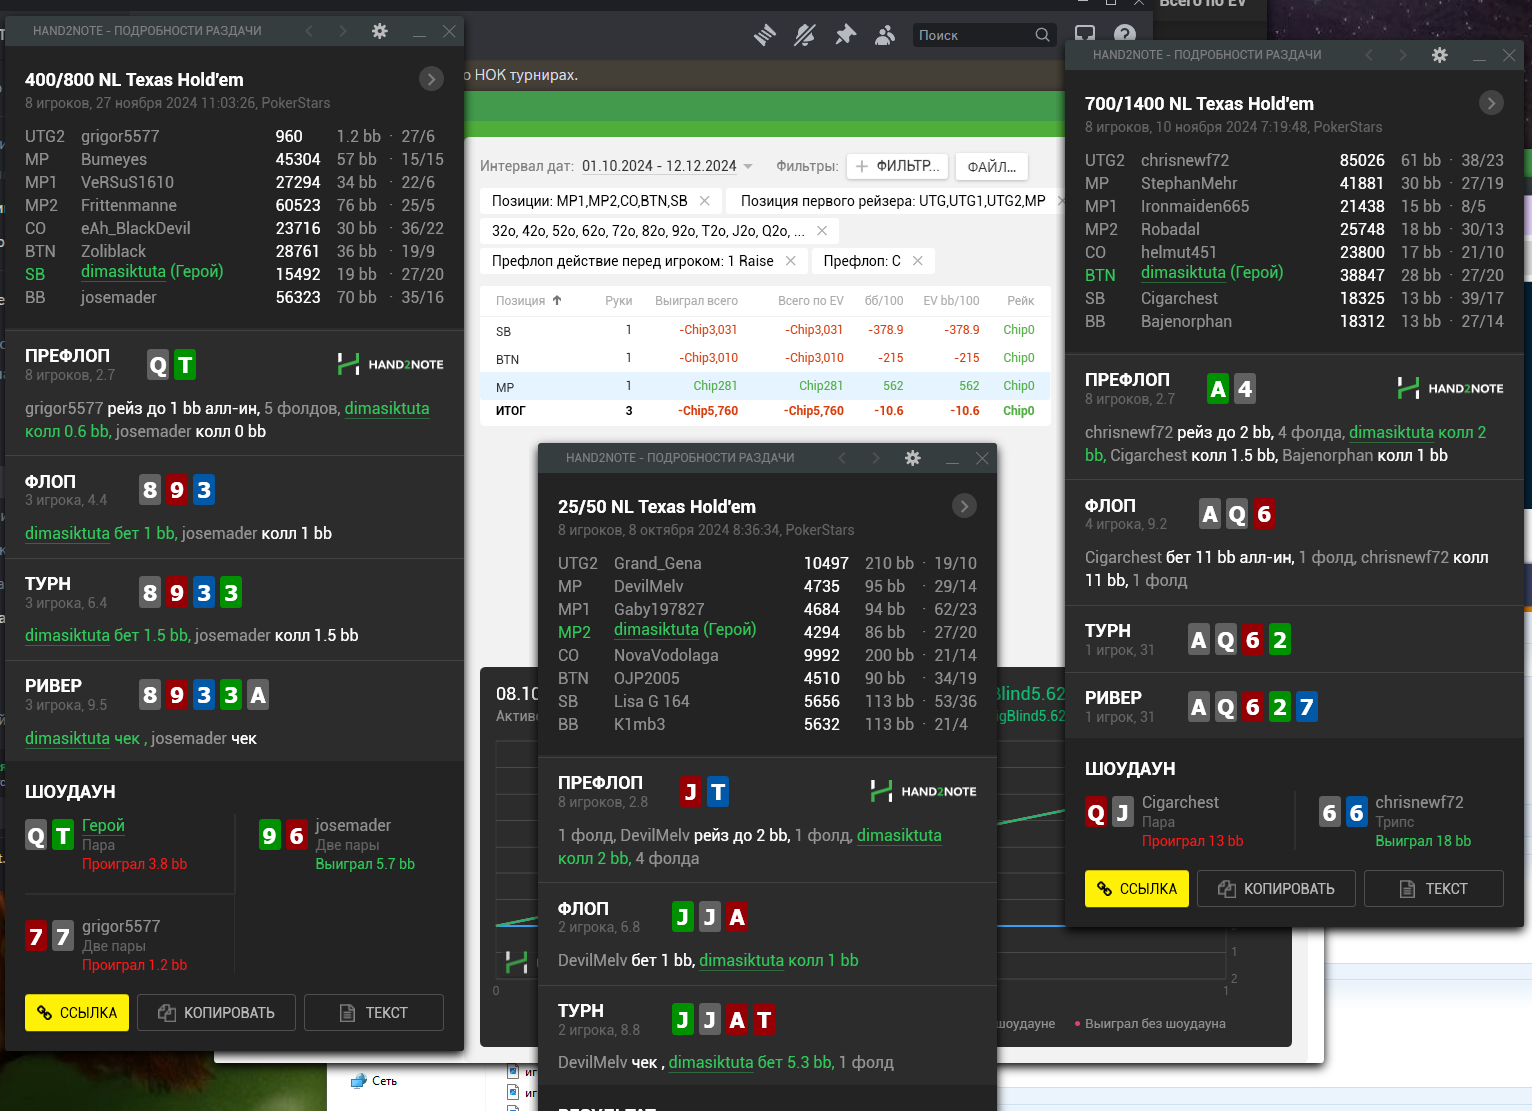Click 'ТЕКСТ' in the 400/800 hand window
The height and width of the screenshot is (1111, 1536).
[374, 1013]
